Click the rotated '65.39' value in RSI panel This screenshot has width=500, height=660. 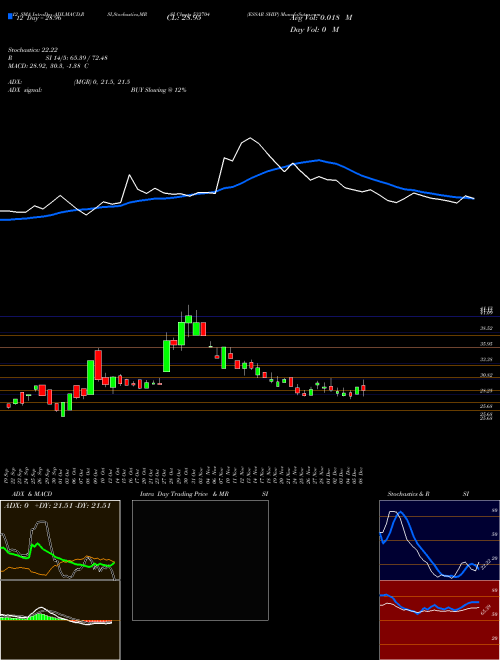[486, 609]
